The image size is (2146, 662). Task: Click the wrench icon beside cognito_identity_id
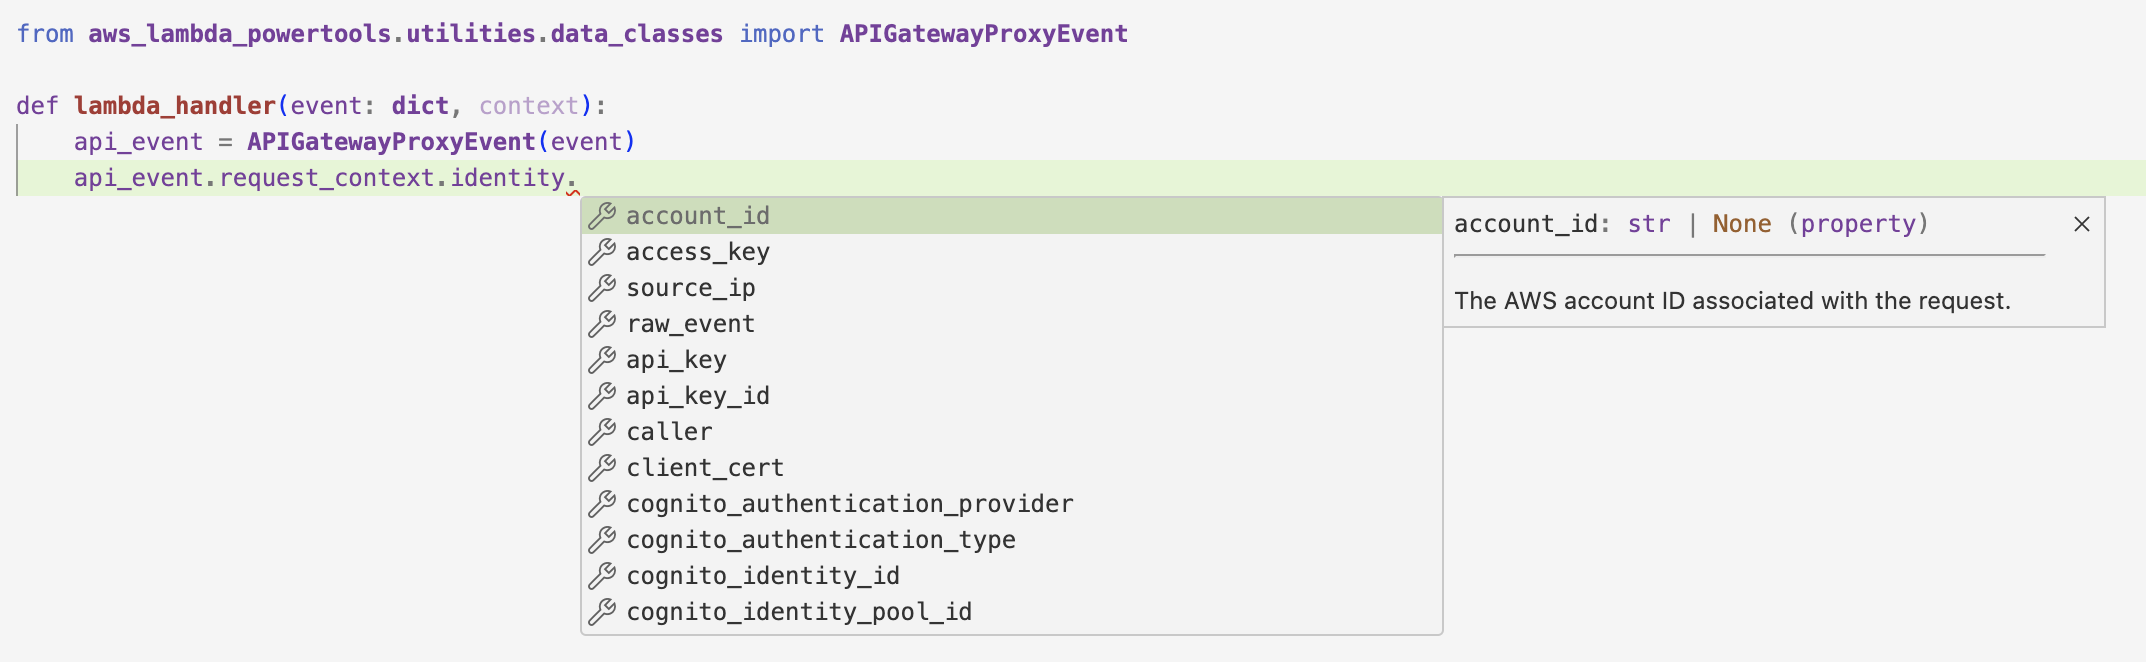coord(602,575)
